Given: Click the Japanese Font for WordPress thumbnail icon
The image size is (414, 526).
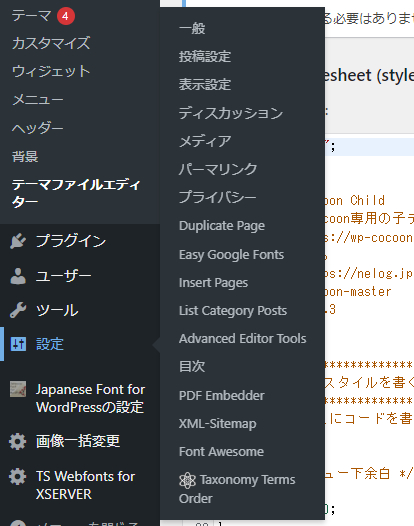Looking at the screenshot, I should click(x=18, y=389).
